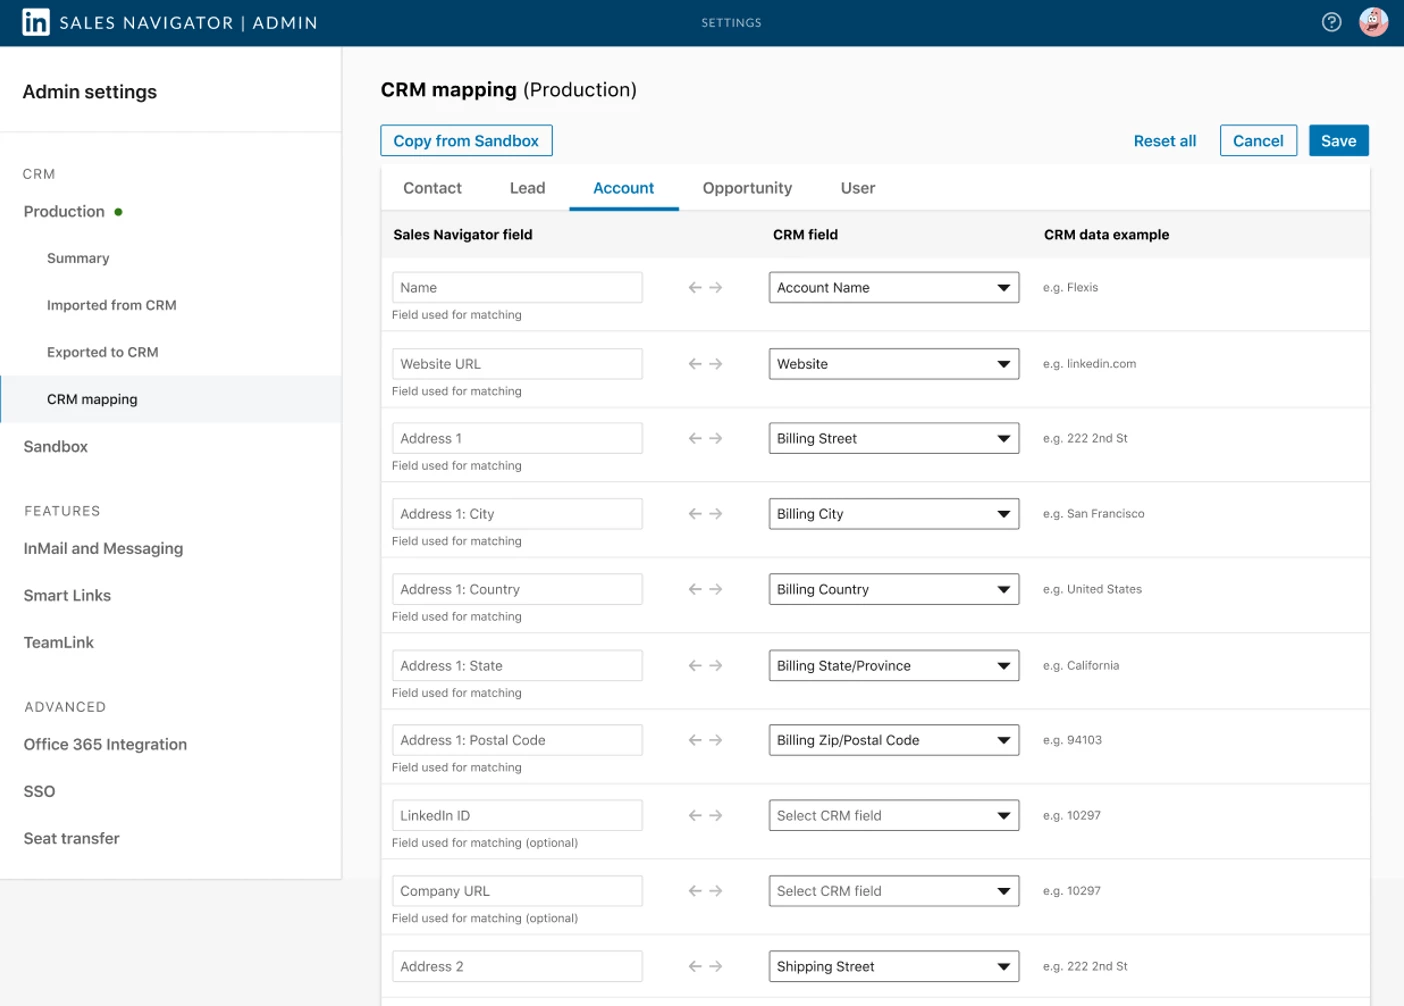Click the LinkedIn logo in the header

pyautogui.click(x=36, y=22)
